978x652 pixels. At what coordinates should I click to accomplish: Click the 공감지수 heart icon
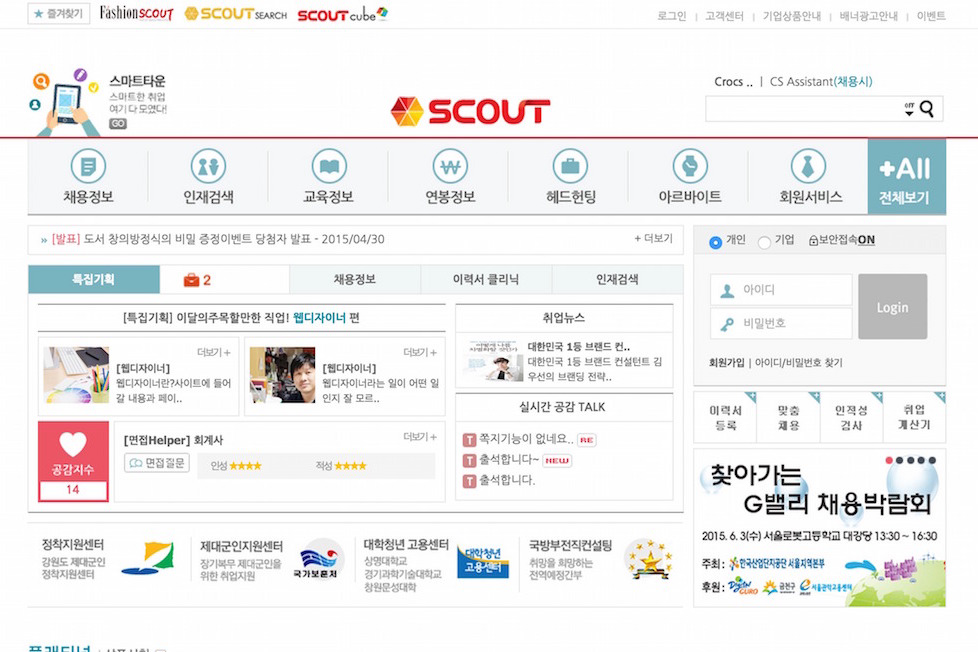coord(73,444)
